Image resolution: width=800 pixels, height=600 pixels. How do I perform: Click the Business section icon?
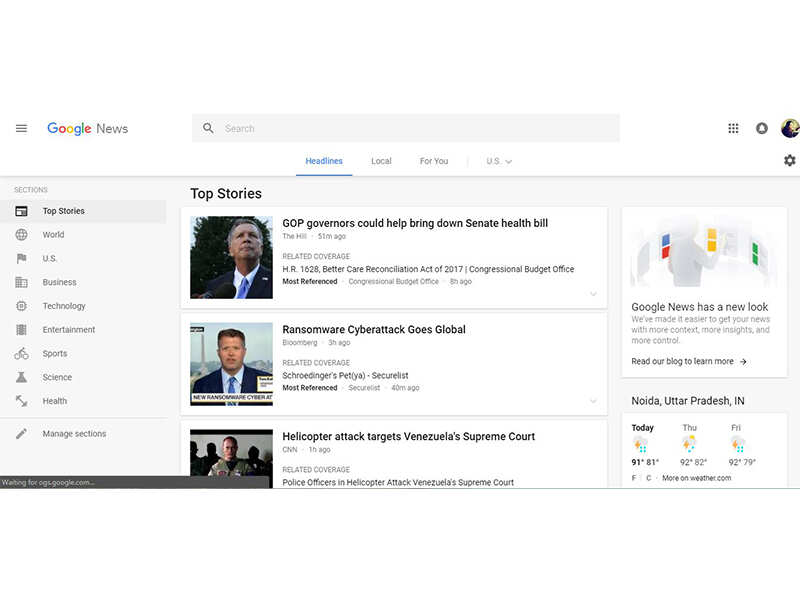tap(21, 282)
